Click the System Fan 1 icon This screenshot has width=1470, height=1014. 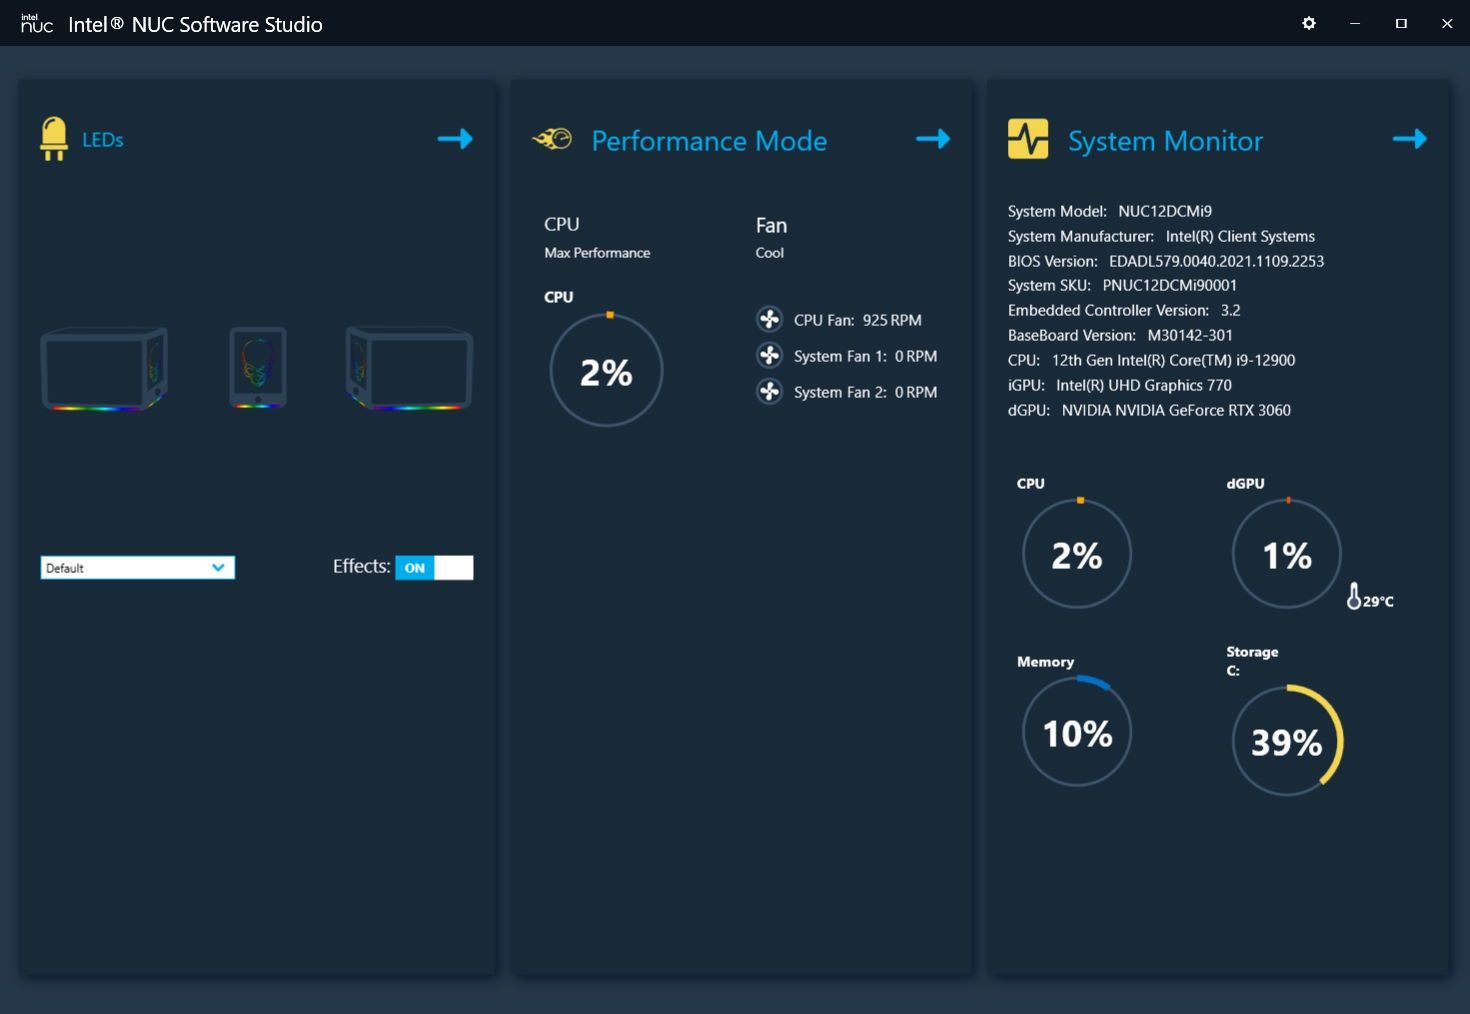click(x=769, y=355)
